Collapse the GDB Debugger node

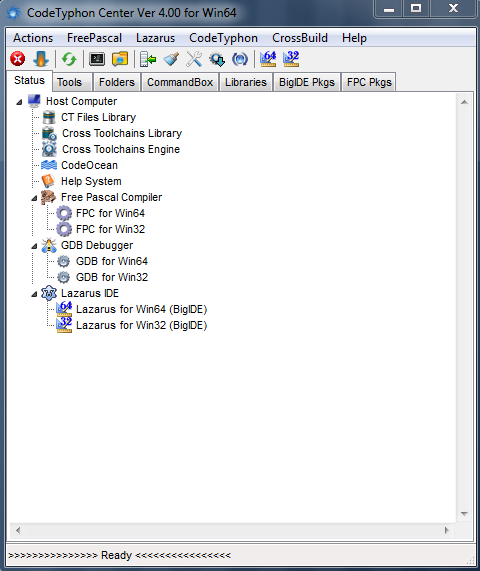[34, 247]
